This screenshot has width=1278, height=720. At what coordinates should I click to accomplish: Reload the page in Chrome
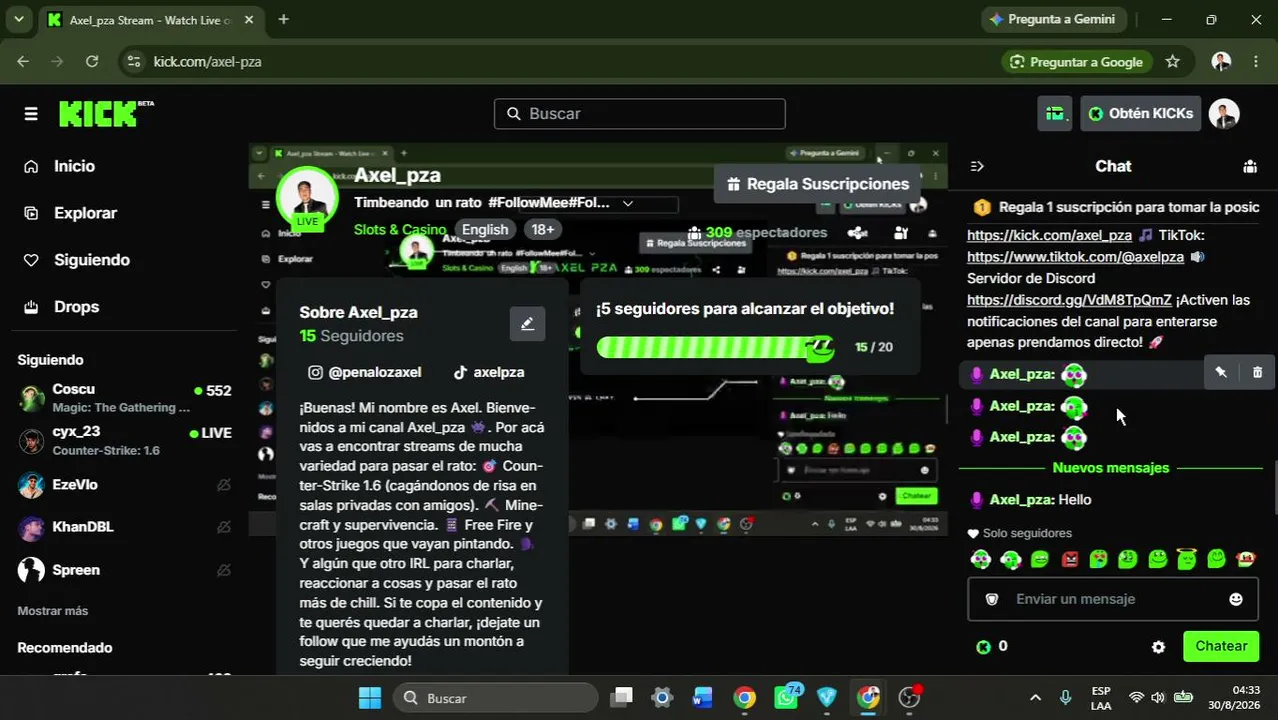pyautogui.click(x=92, y=62)
